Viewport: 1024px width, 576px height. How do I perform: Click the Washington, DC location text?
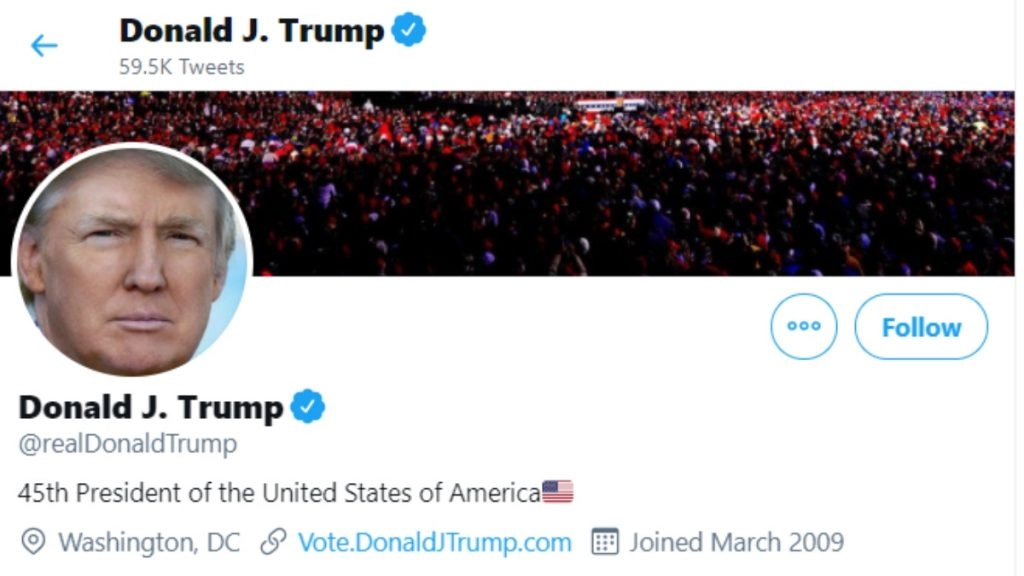(x=149, y=542)
